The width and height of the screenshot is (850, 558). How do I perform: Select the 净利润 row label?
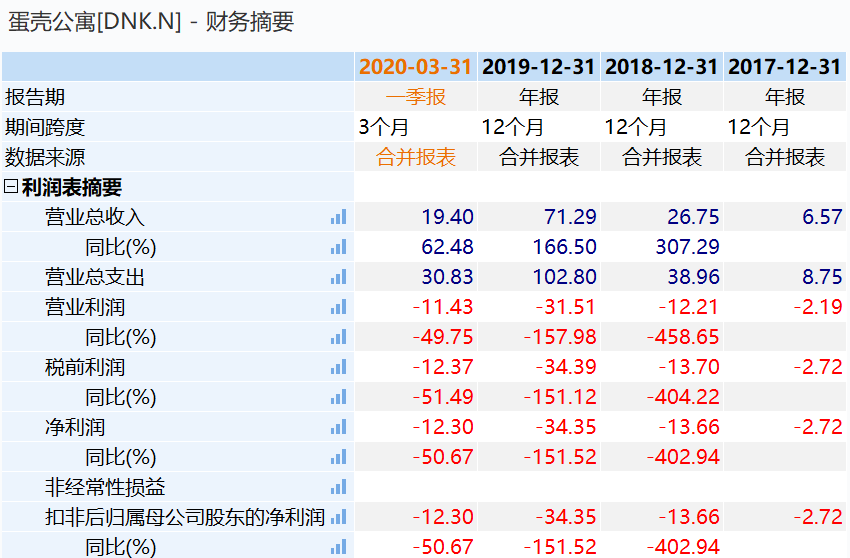click(x=75, y=427)
